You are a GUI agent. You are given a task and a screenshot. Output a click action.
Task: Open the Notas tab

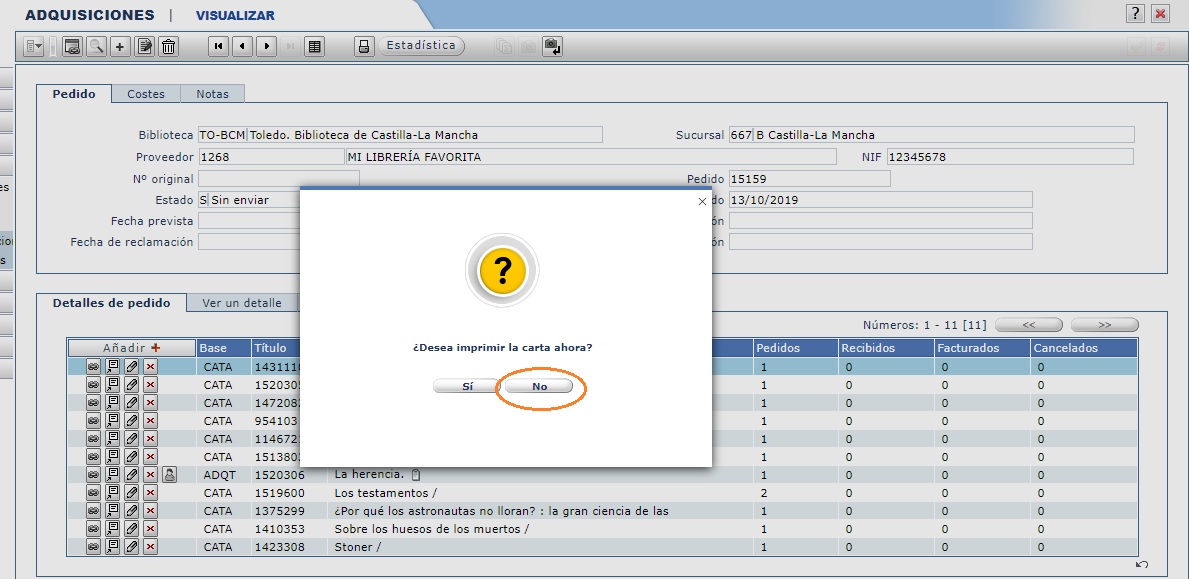(x=212, y=94)
